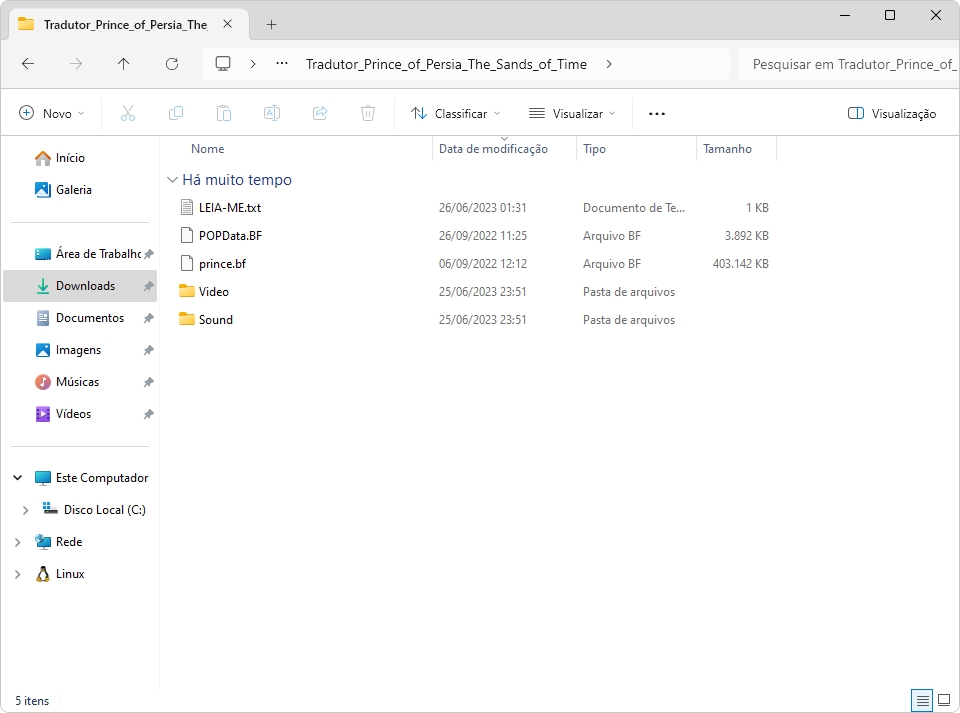The height and width of the screenshot is (713, 960).
Task: Open the Novo menu
Action: pos(52,113)
